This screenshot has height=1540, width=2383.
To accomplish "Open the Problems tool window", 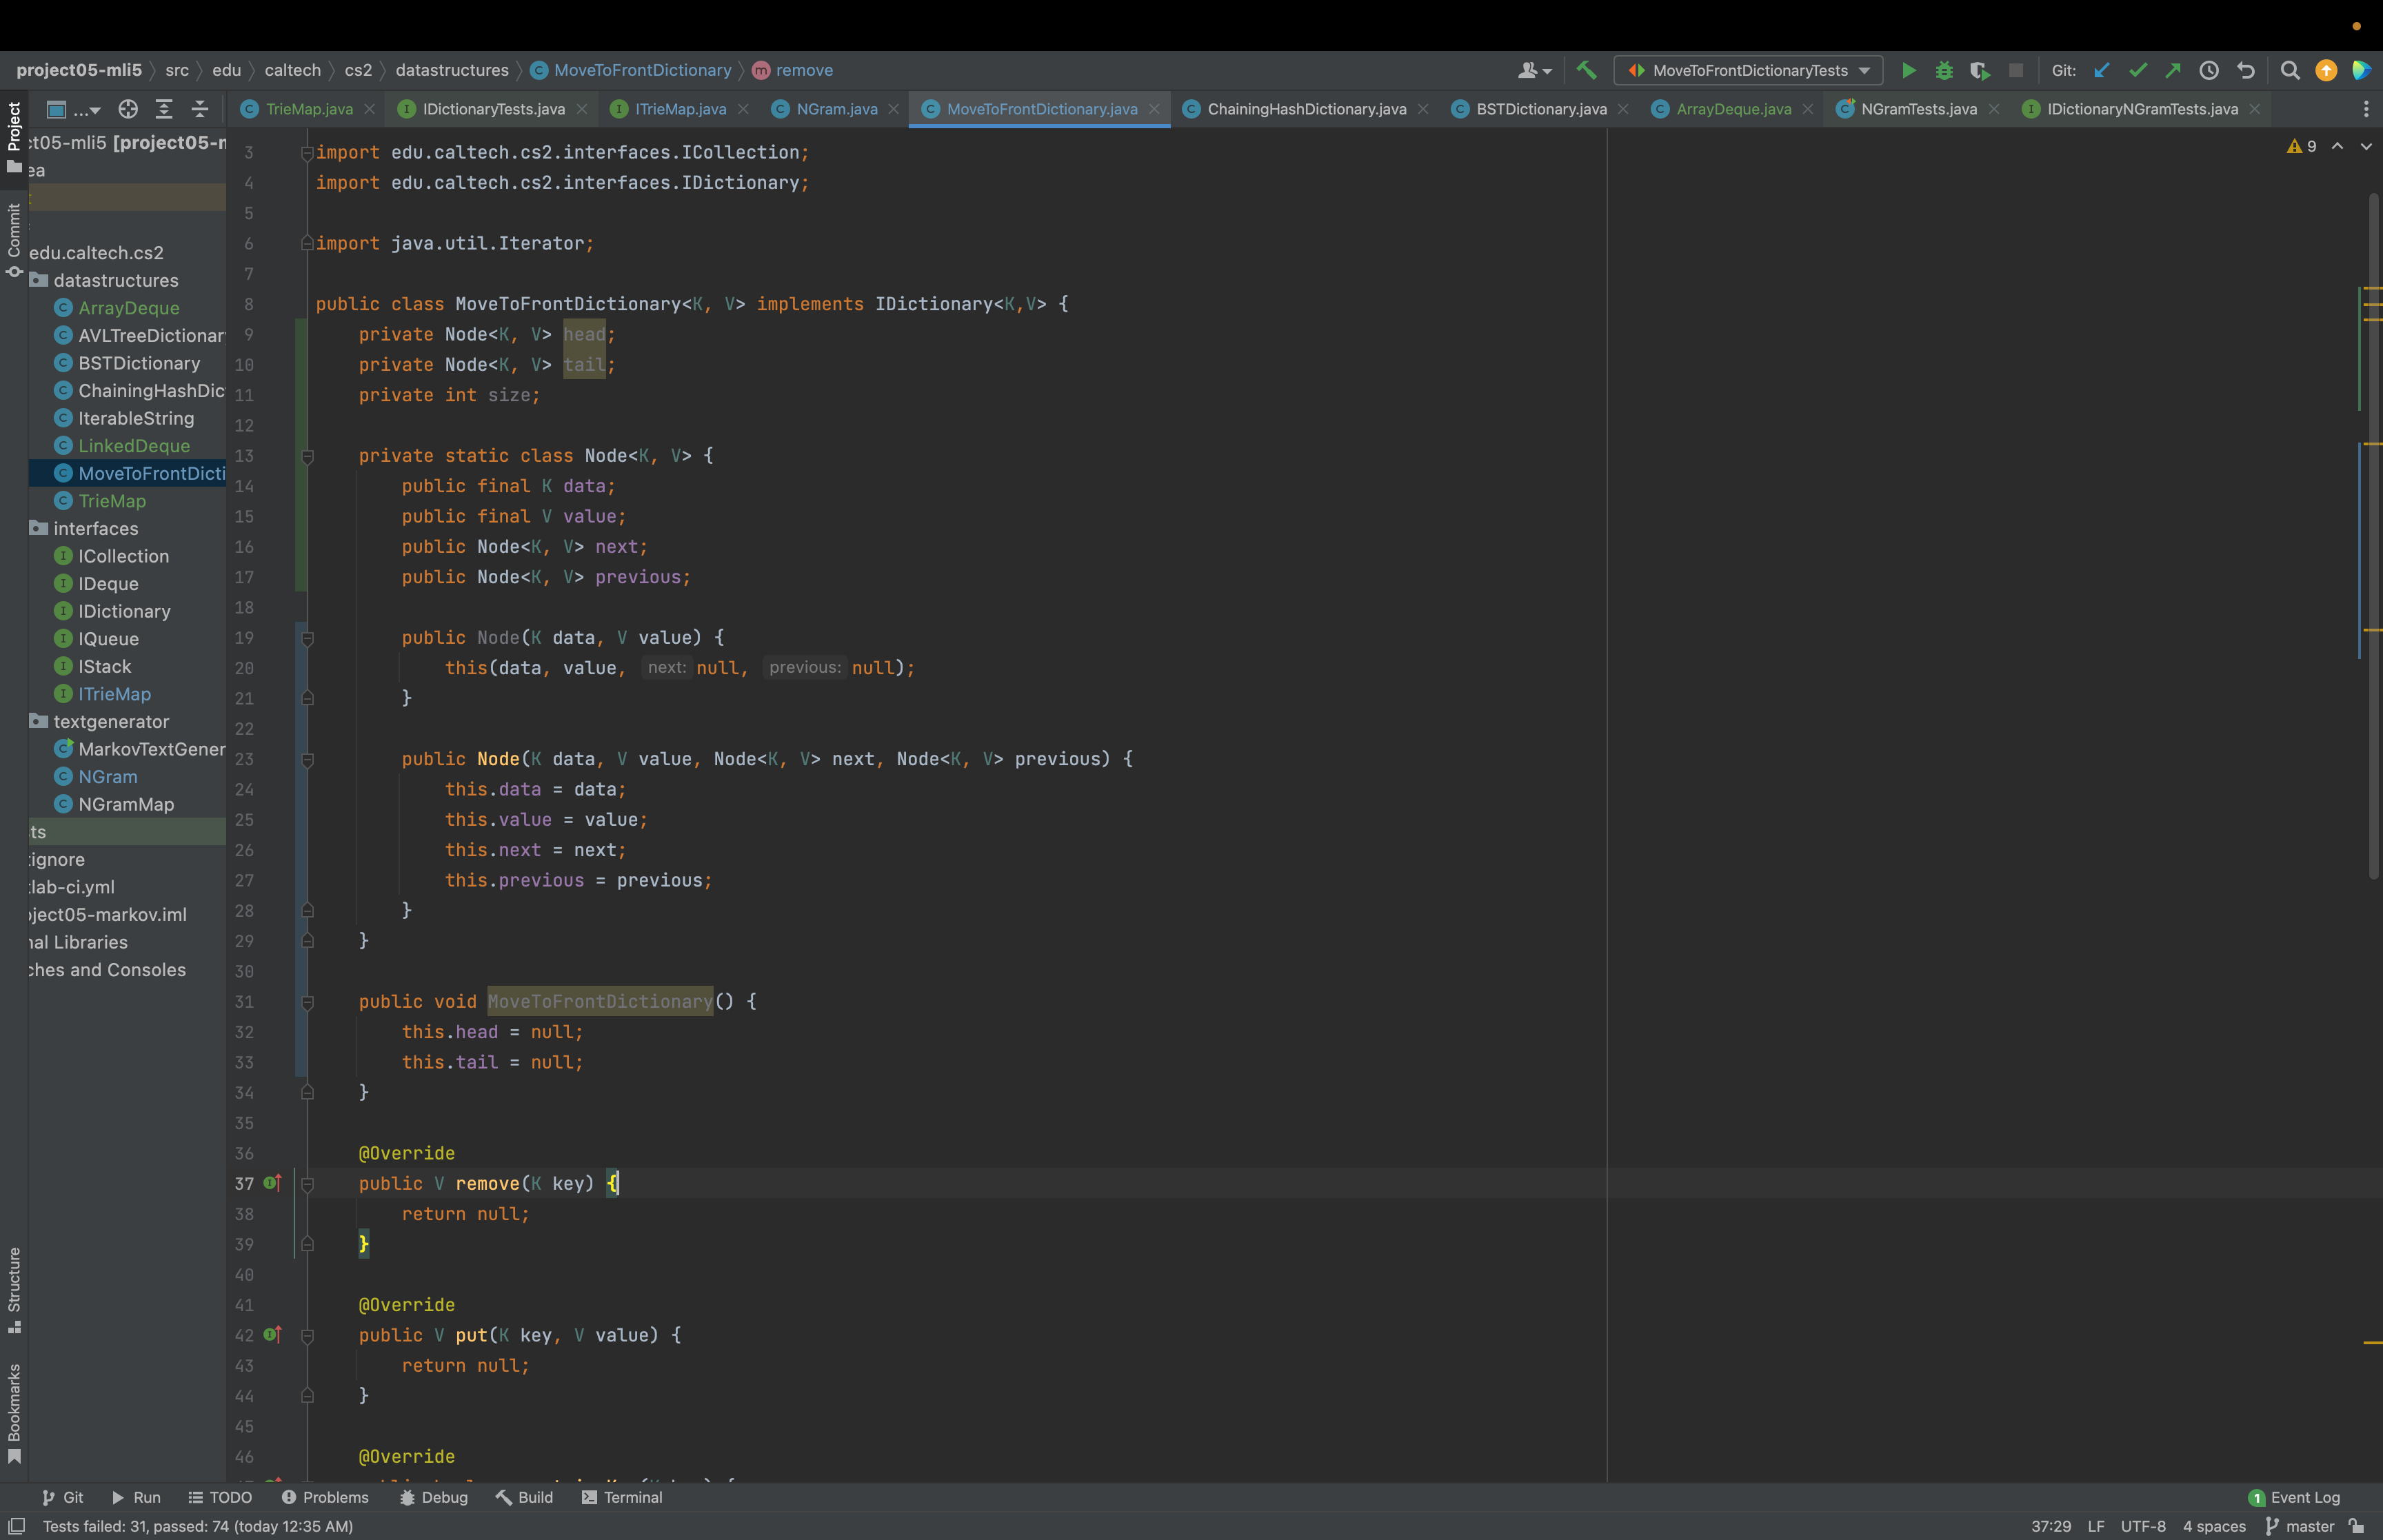I will point(325,1497).
